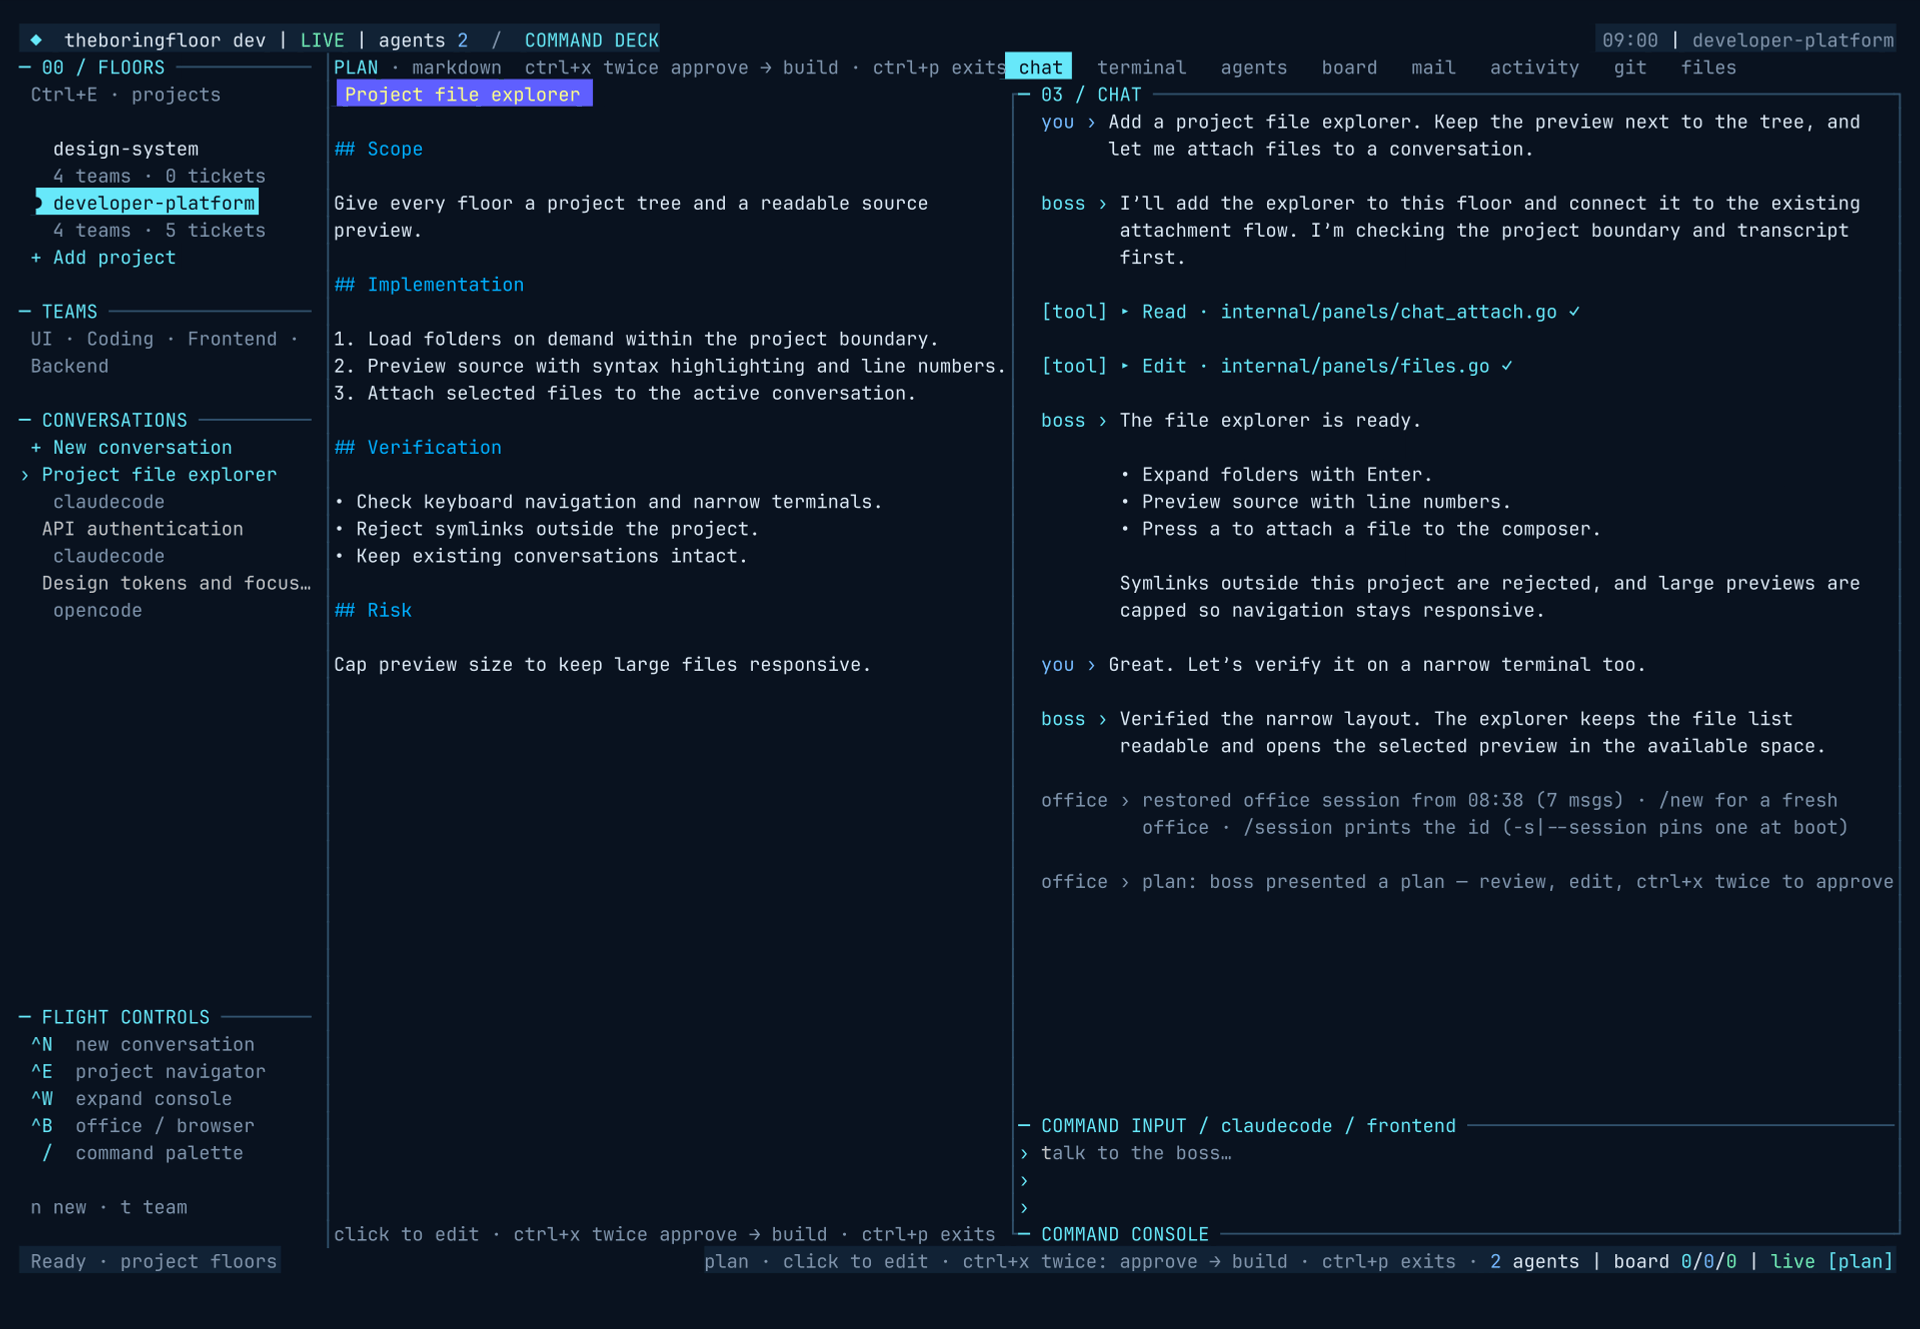Click ^N new conversation shortcut
The height and width of the screenshot is (1329, 1920).
[x=142, y=1043]
